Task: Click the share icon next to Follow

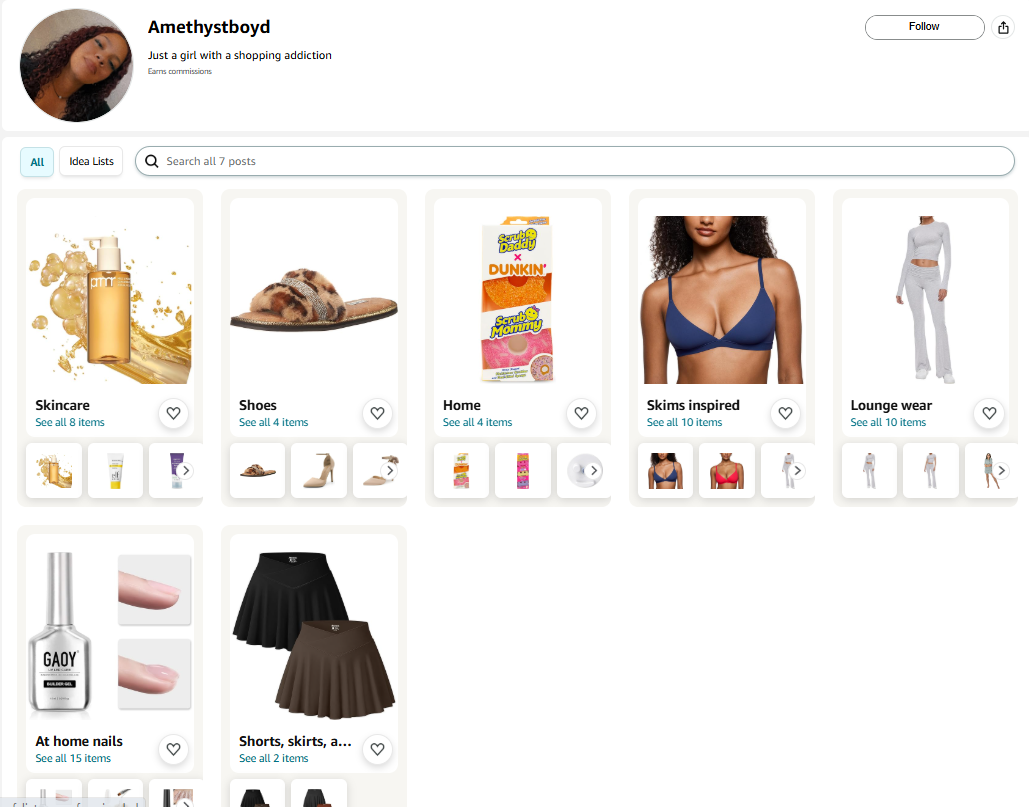Action: point(1003,28)
